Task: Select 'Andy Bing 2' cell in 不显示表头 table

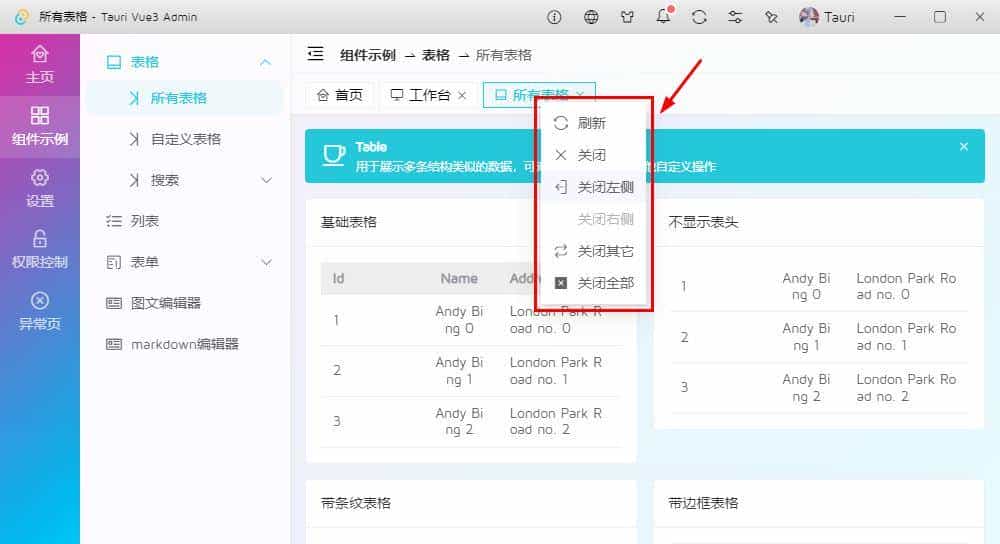Action: click(x=806, y=388)
